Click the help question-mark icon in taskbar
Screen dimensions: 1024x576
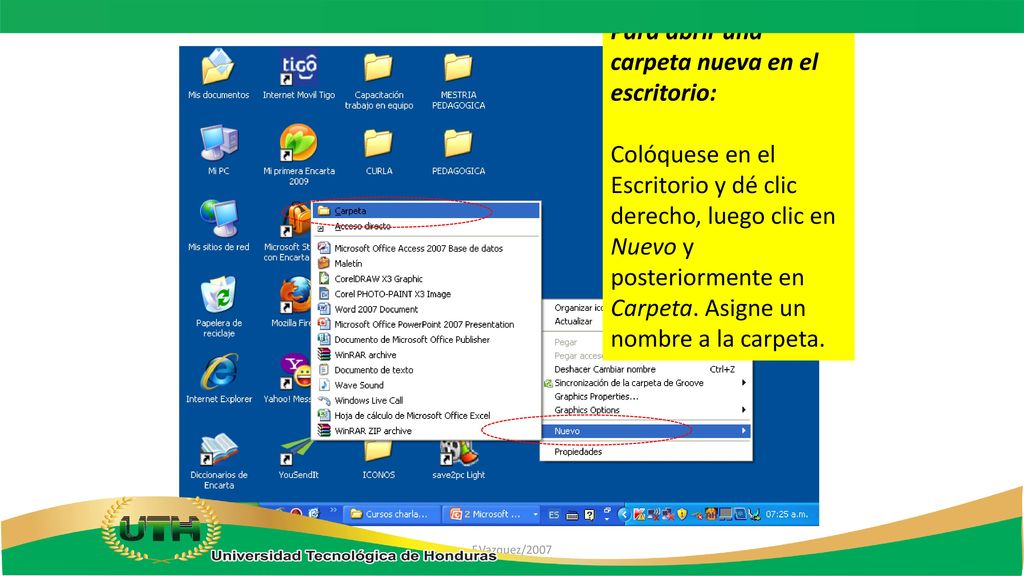589,515
